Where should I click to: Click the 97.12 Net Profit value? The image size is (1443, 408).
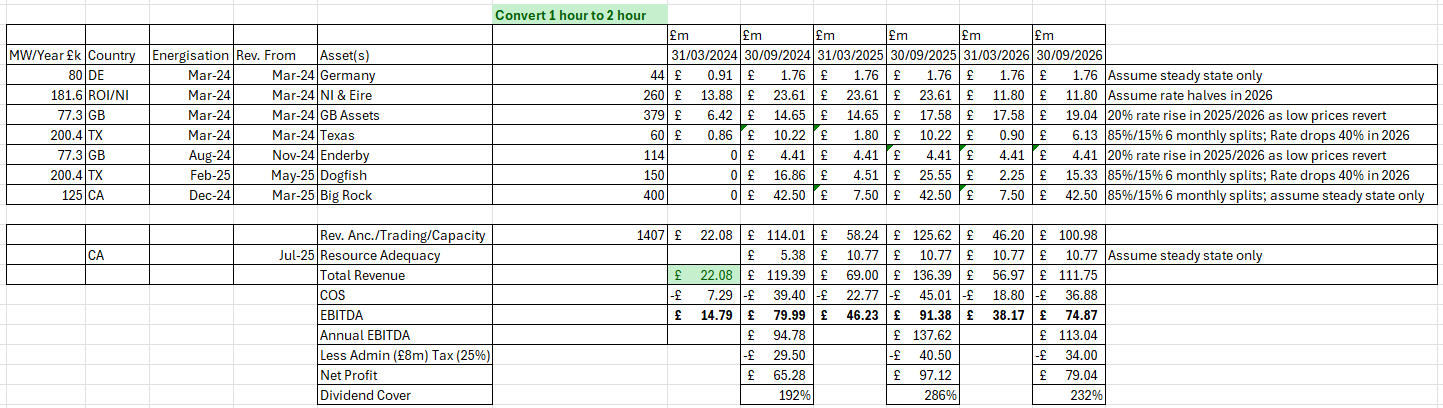[922, 375]
